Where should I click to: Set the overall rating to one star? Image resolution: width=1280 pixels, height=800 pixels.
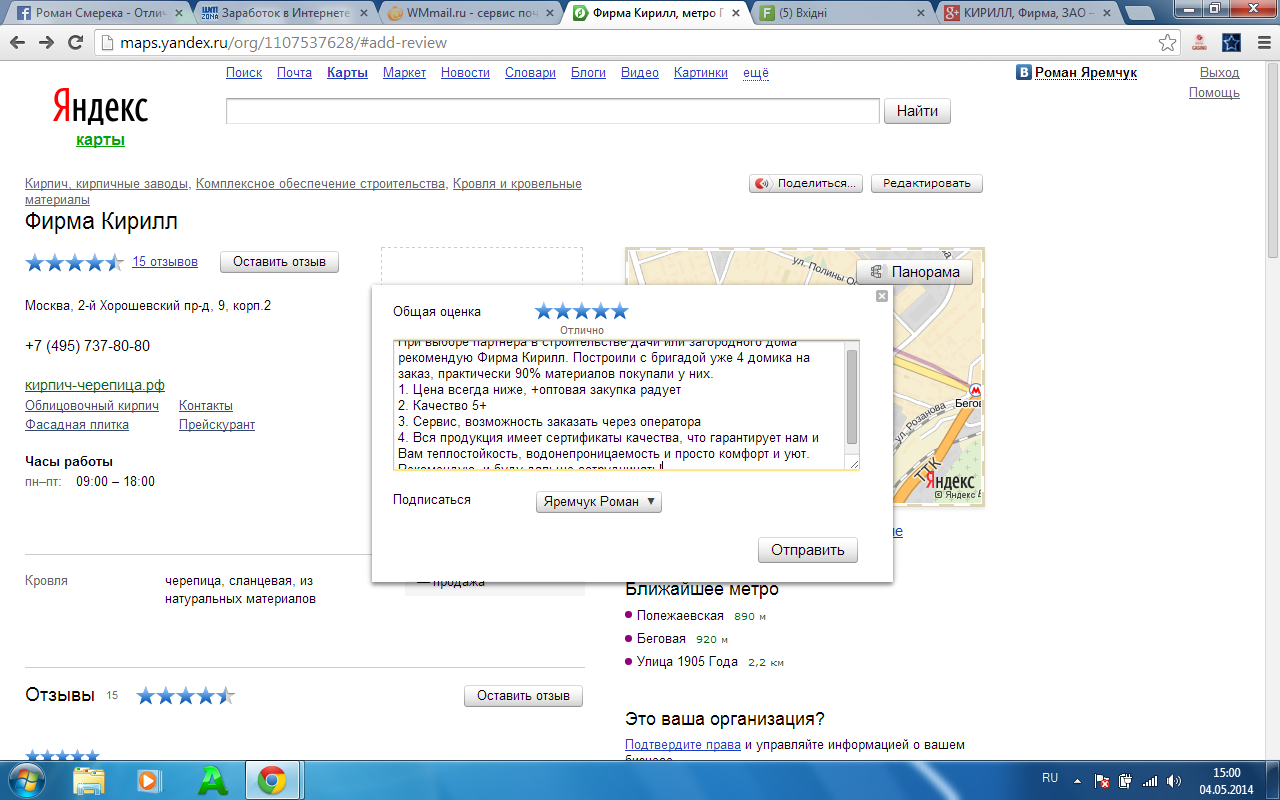tap(544, 311)
